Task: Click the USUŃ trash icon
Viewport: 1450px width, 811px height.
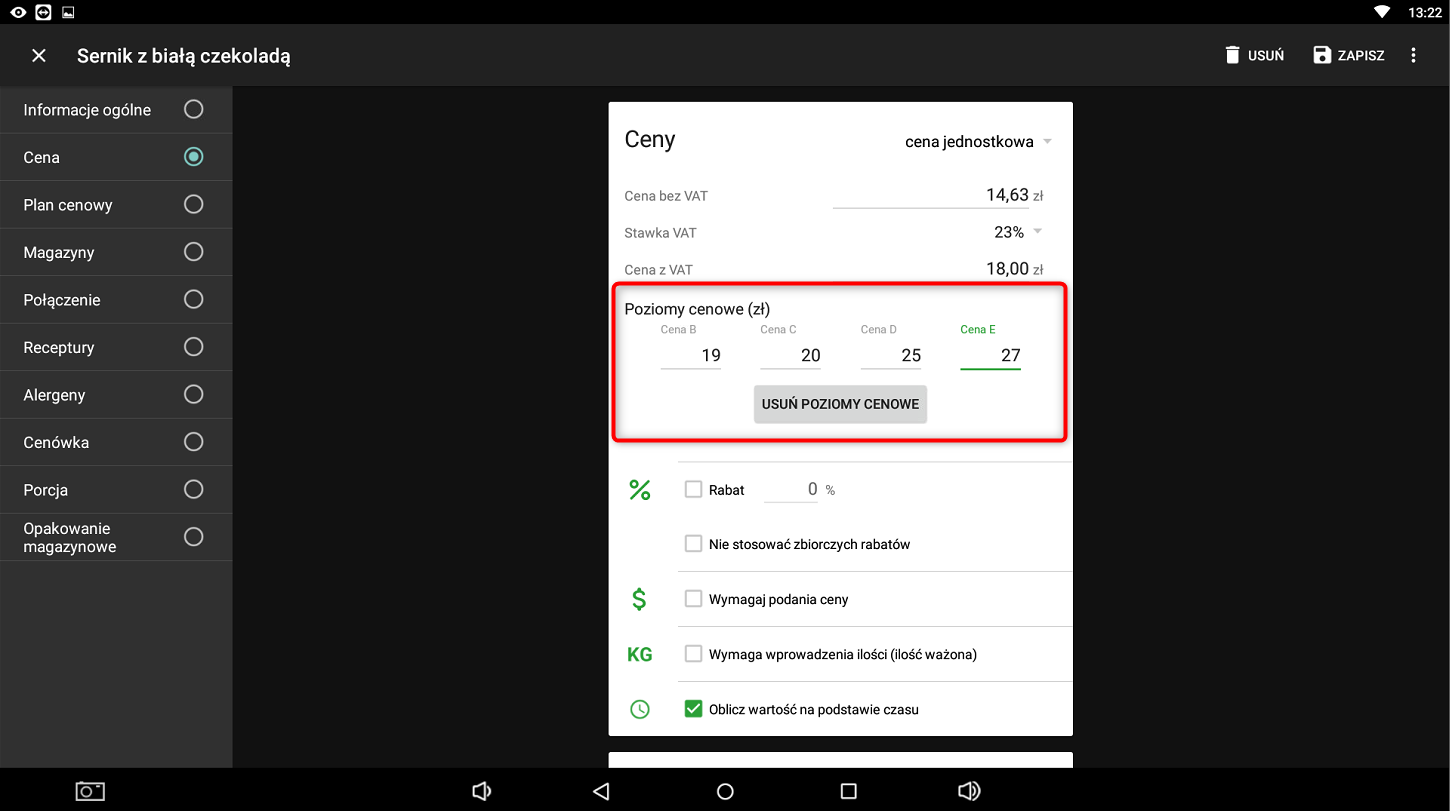Action: click(1232, 55)
